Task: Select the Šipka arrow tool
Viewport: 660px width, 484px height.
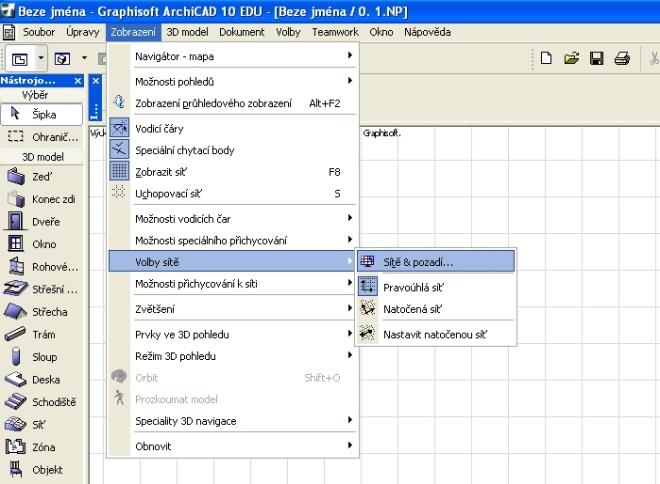Action: 42,114
